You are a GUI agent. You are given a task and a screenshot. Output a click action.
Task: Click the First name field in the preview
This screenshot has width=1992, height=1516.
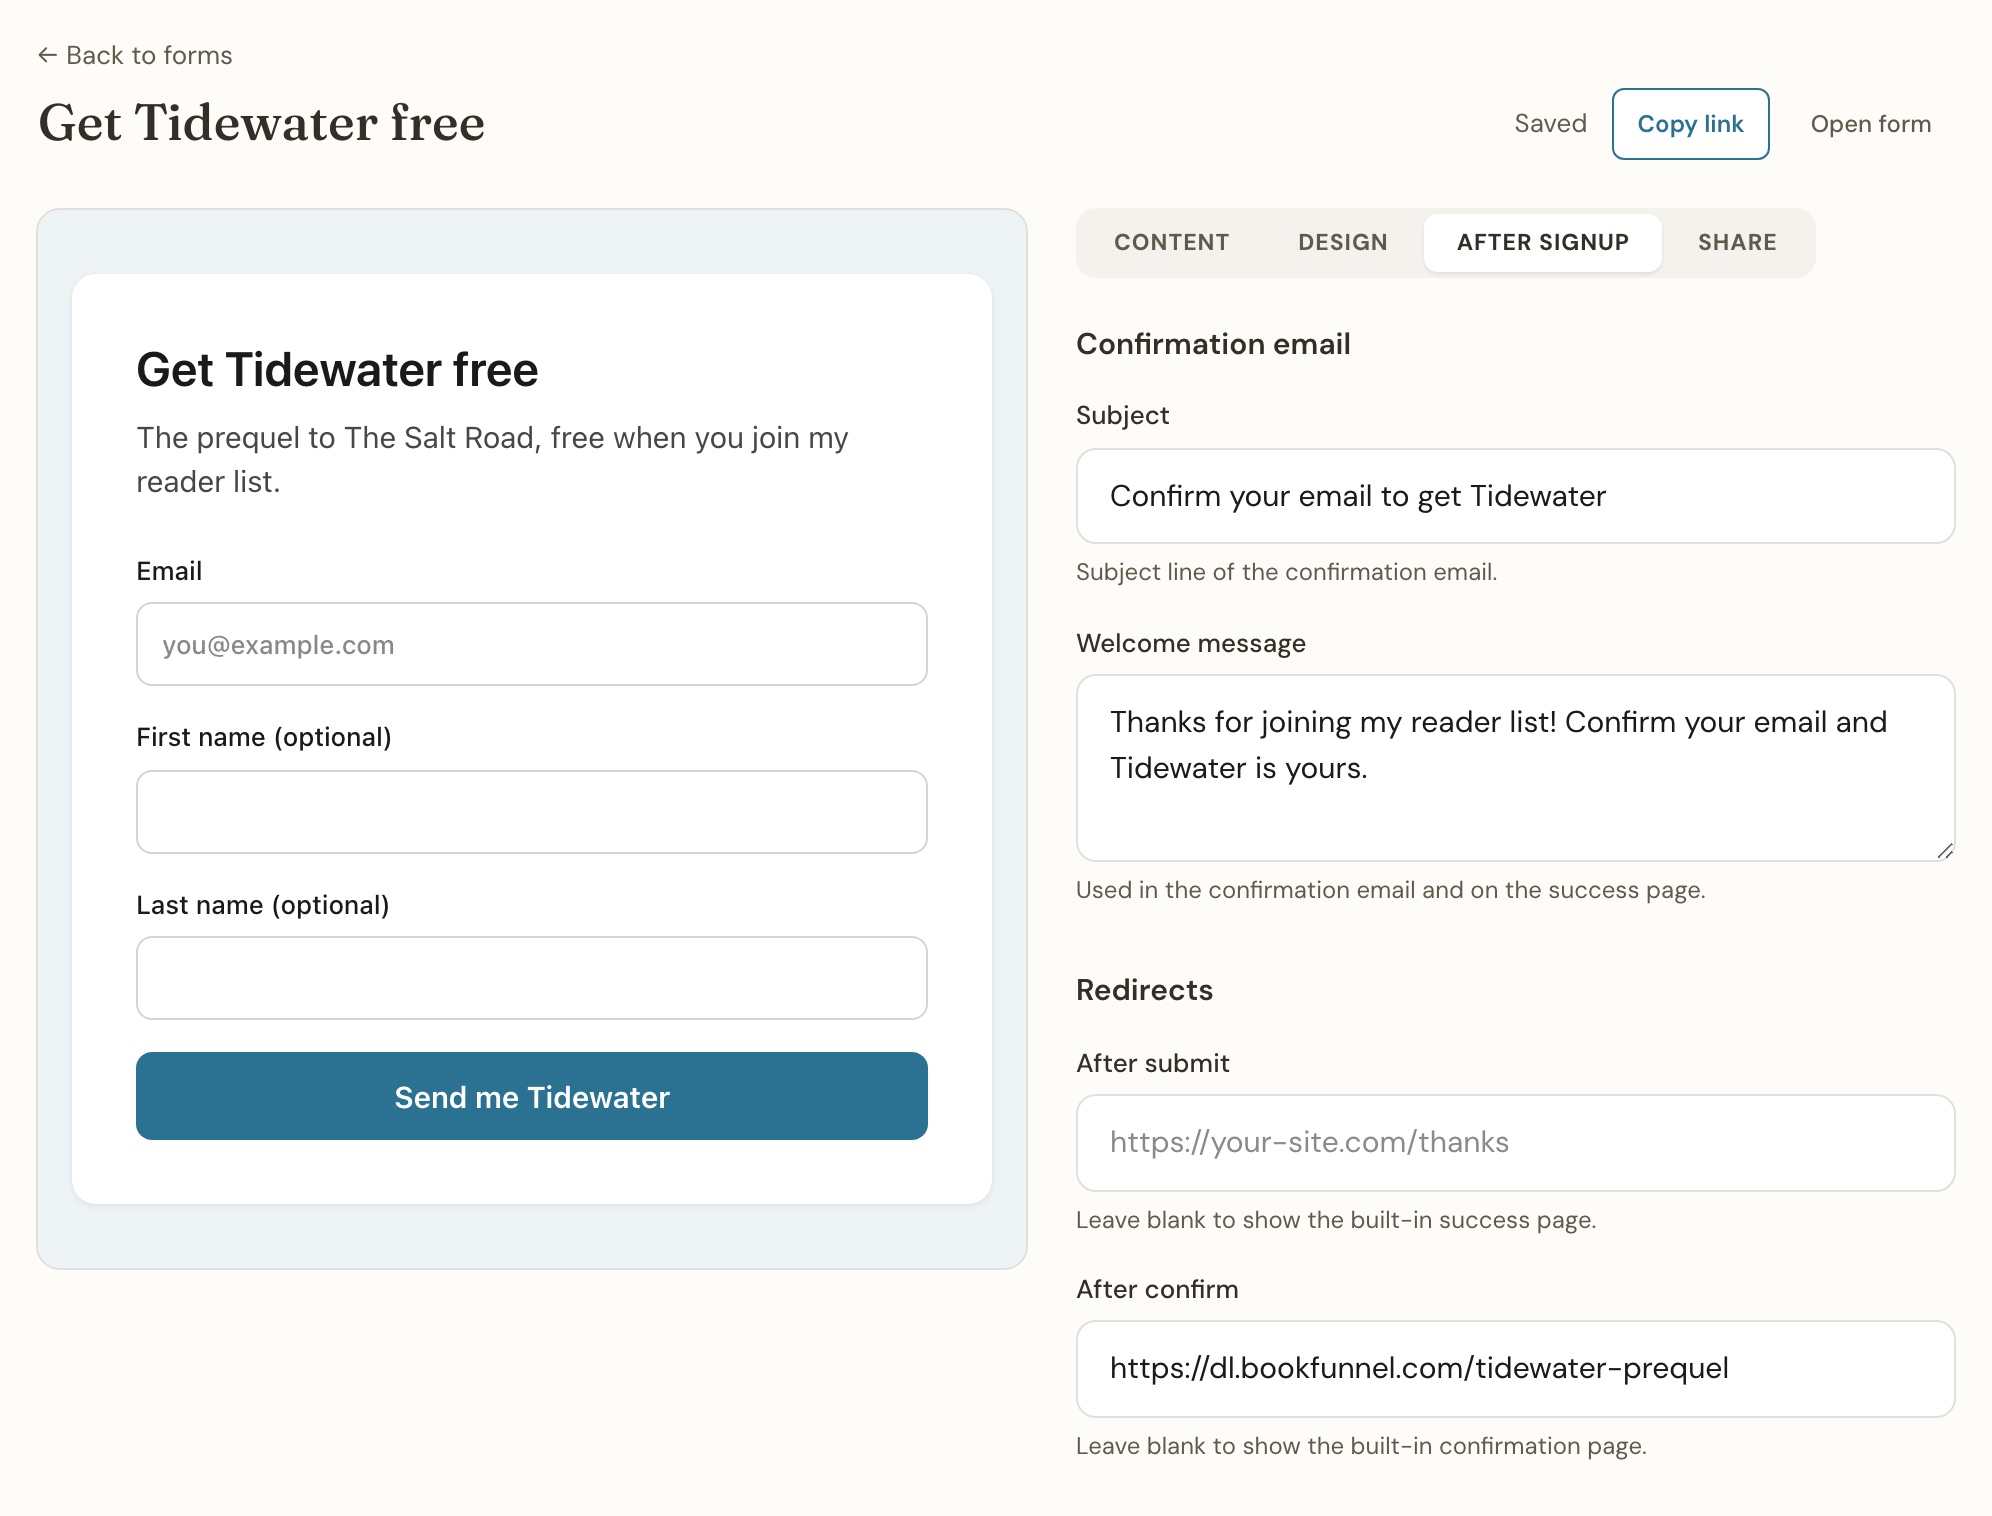pyautogui.click(x=532, y=811)
